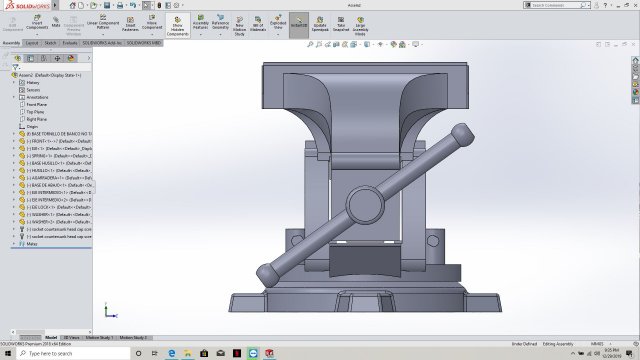The width and height of the screenshot is (640, 360).
Task: Expand the manager tabs chevron arrow
Action: (x=89, y=58)
